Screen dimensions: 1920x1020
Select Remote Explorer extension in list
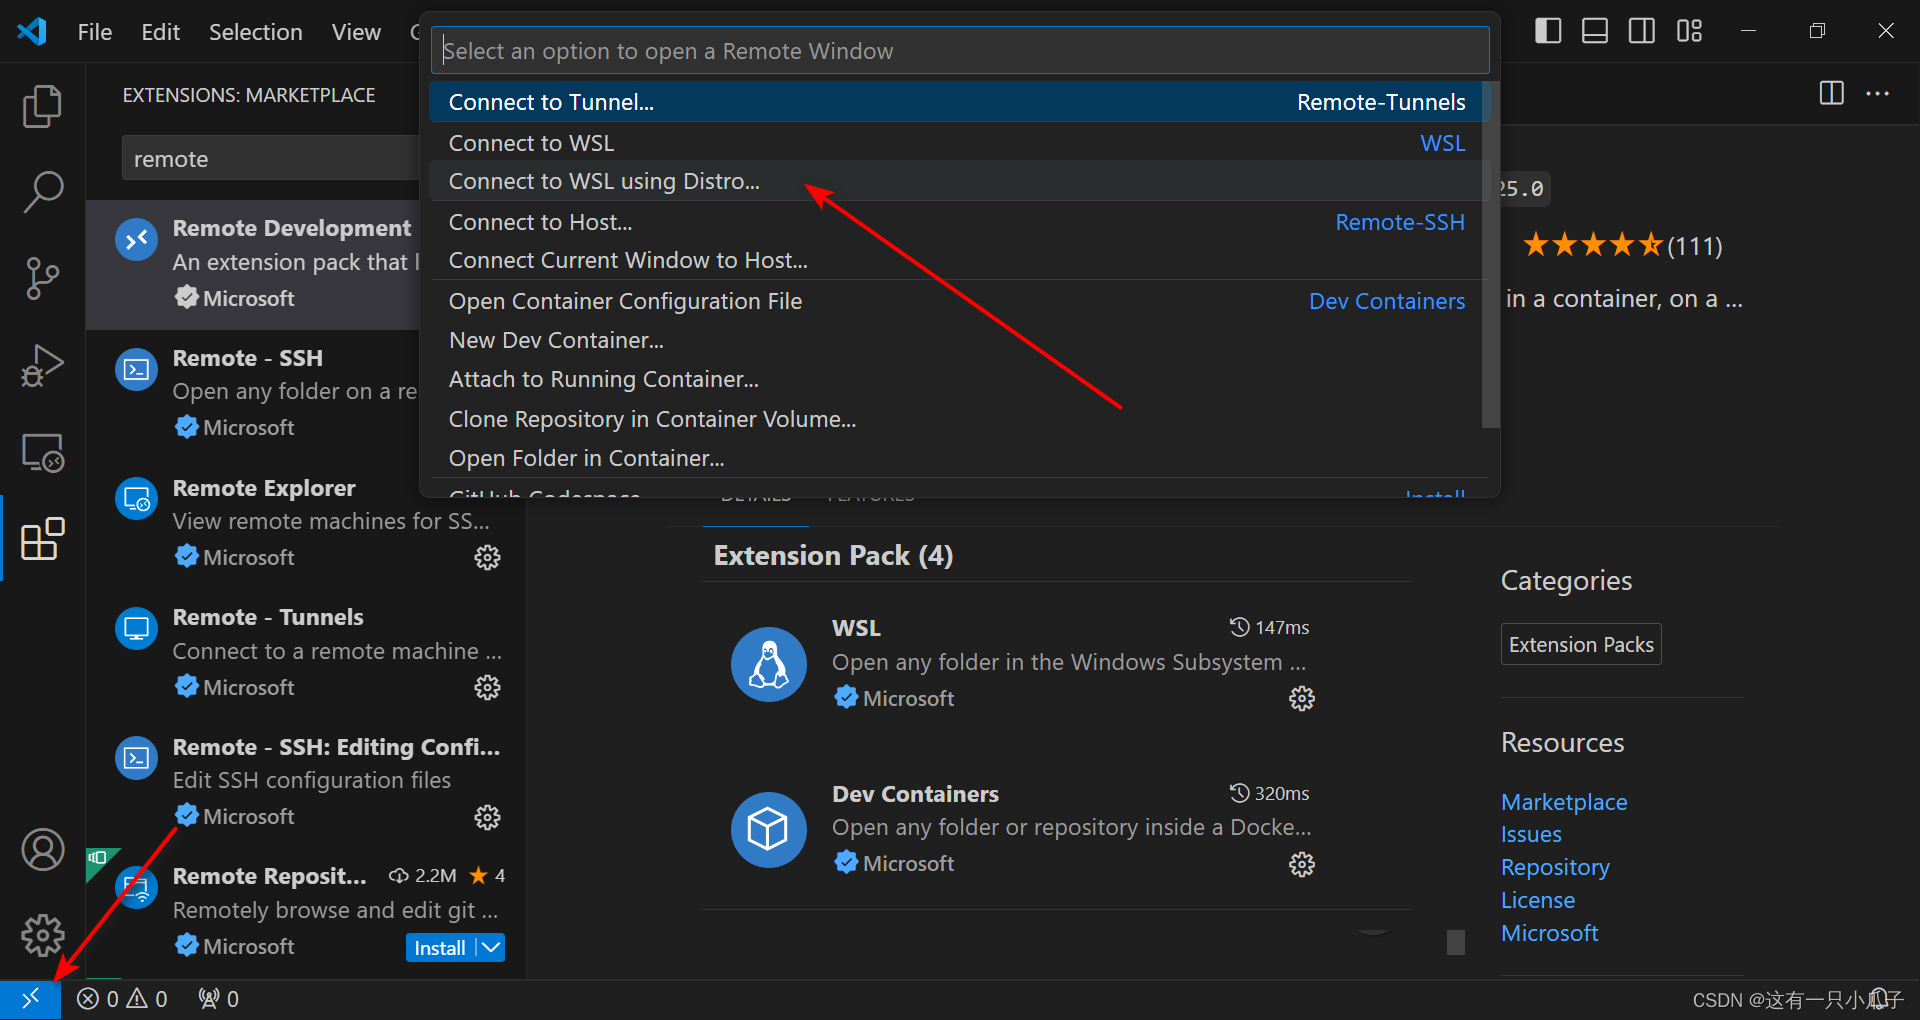pos(305,524)
